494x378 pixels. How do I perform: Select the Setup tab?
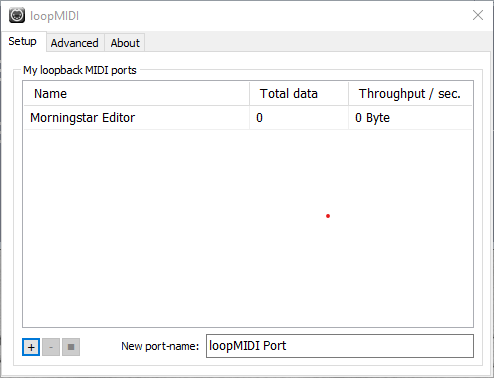pyautogui.click(x=22, y=41)
